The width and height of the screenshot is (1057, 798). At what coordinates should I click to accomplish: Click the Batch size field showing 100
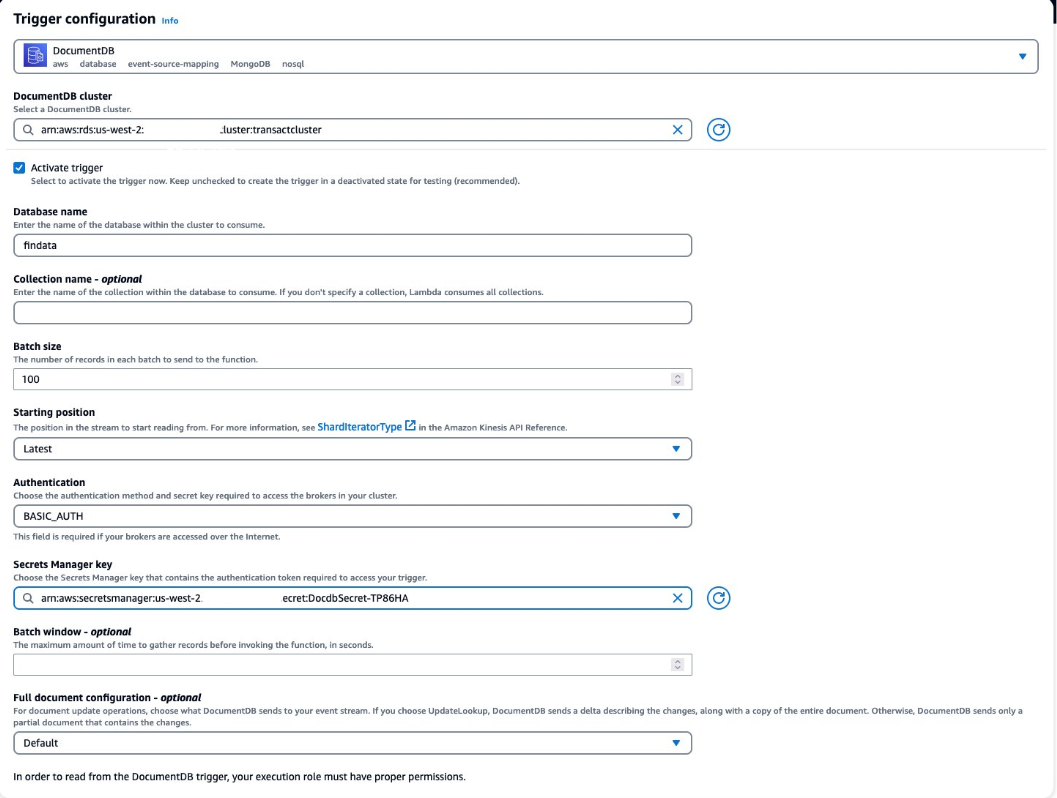(353, 379)
